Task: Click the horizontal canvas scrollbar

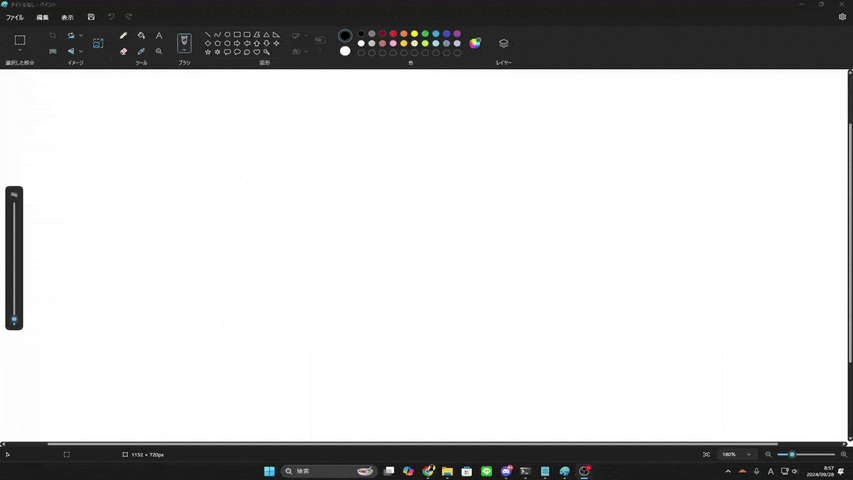Action: tap(412, 444)
